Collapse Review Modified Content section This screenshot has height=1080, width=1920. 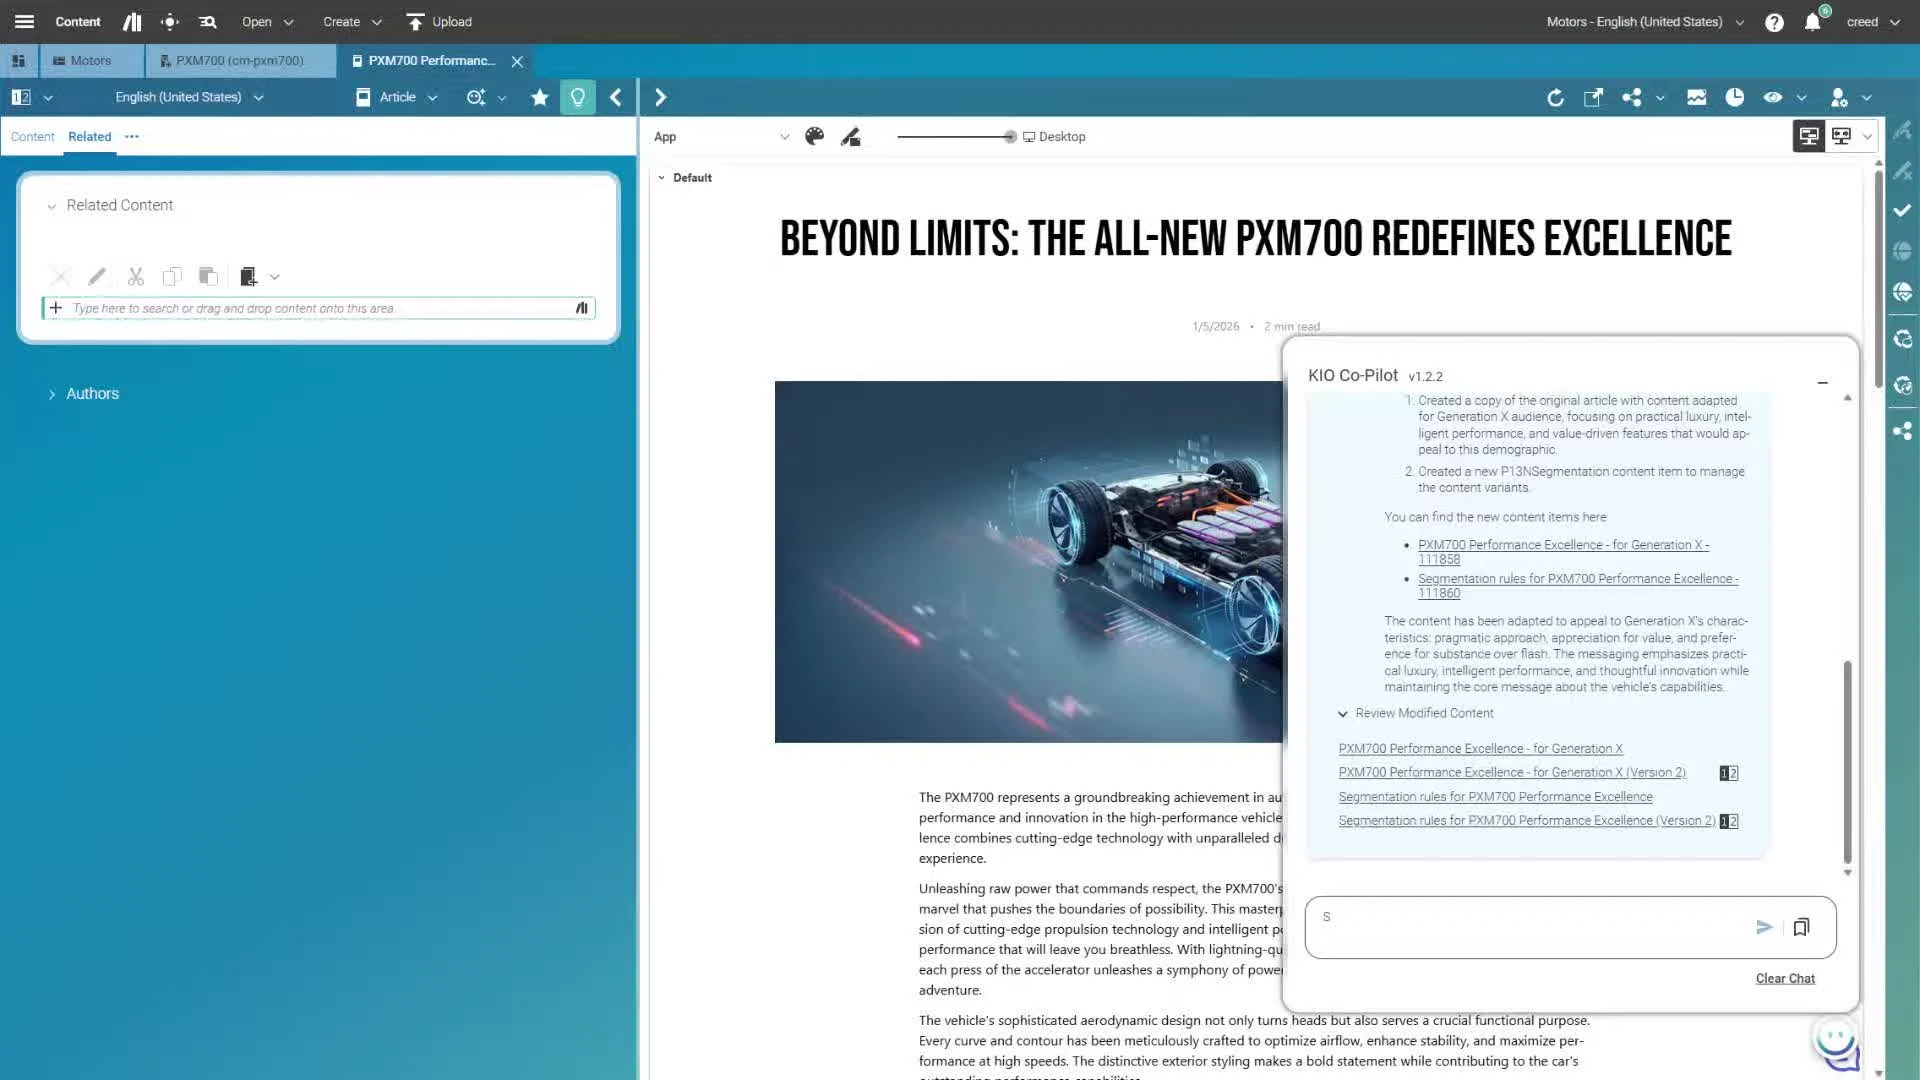click(1342, 714)
